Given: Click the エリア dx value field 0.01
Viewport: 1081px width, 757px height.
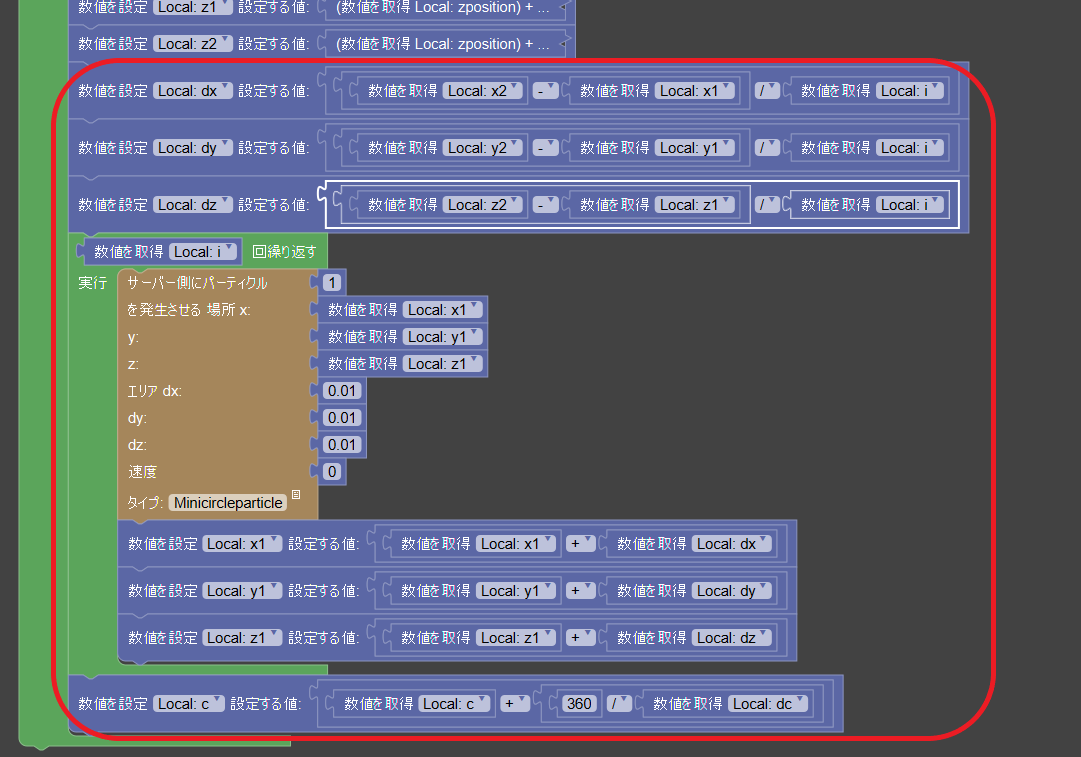Looking at the screenshot, I should [x=341, y=391].
